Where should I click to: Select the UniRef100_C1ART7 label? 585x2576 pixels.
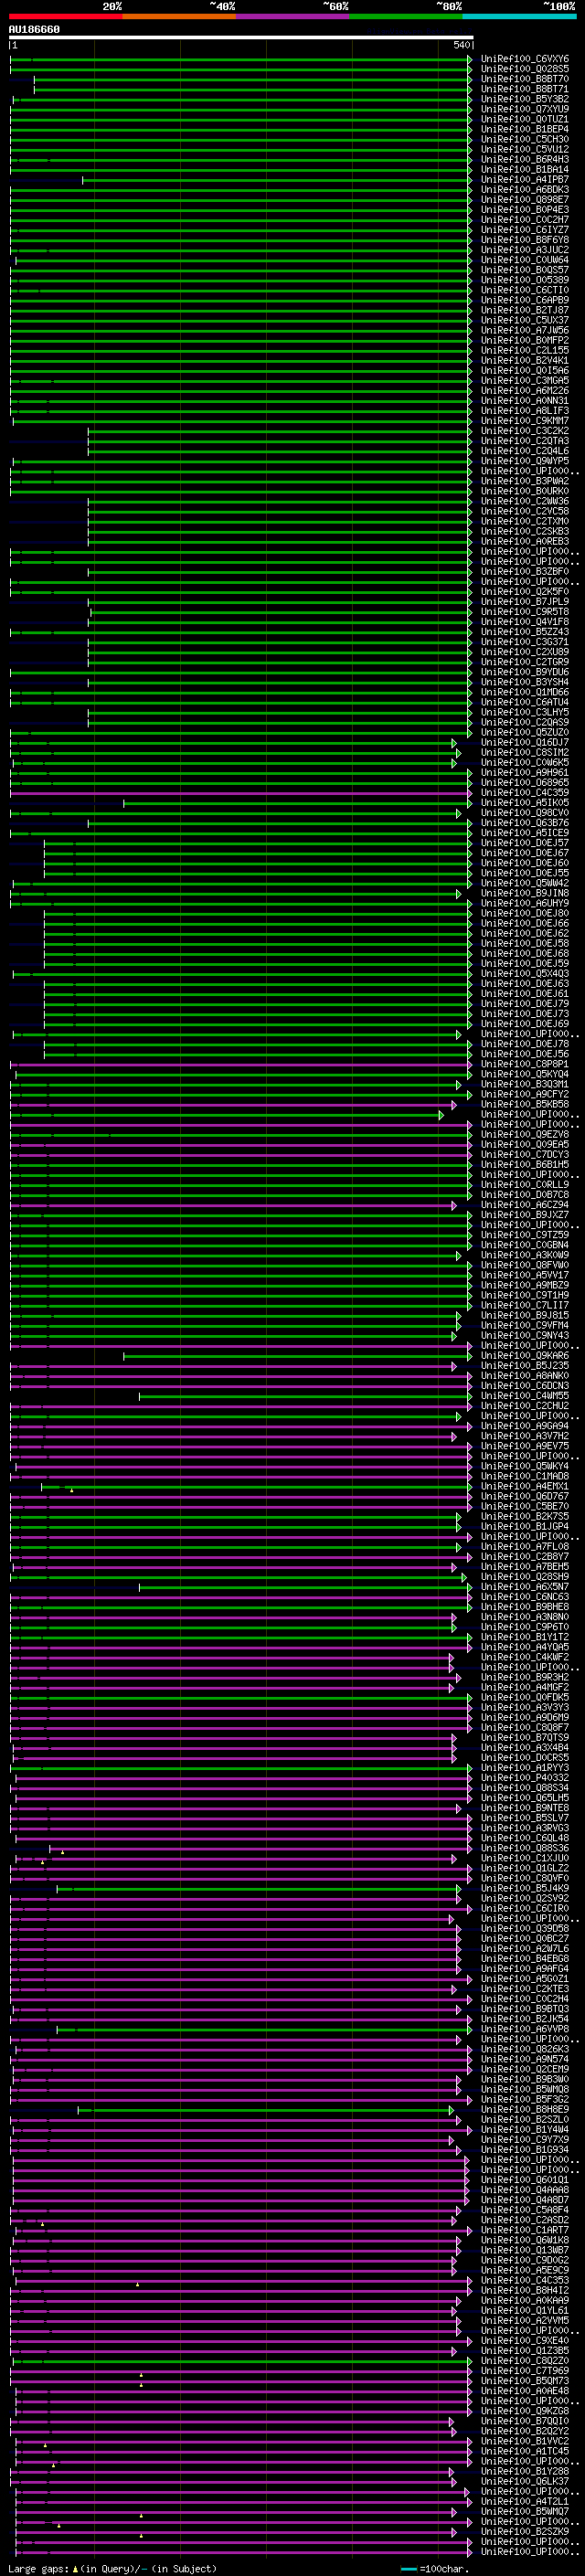coord(525,2230)
